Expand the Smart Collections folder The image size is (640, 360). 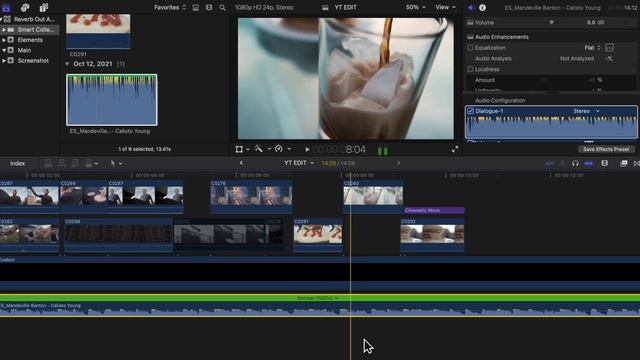coord(4,30)
